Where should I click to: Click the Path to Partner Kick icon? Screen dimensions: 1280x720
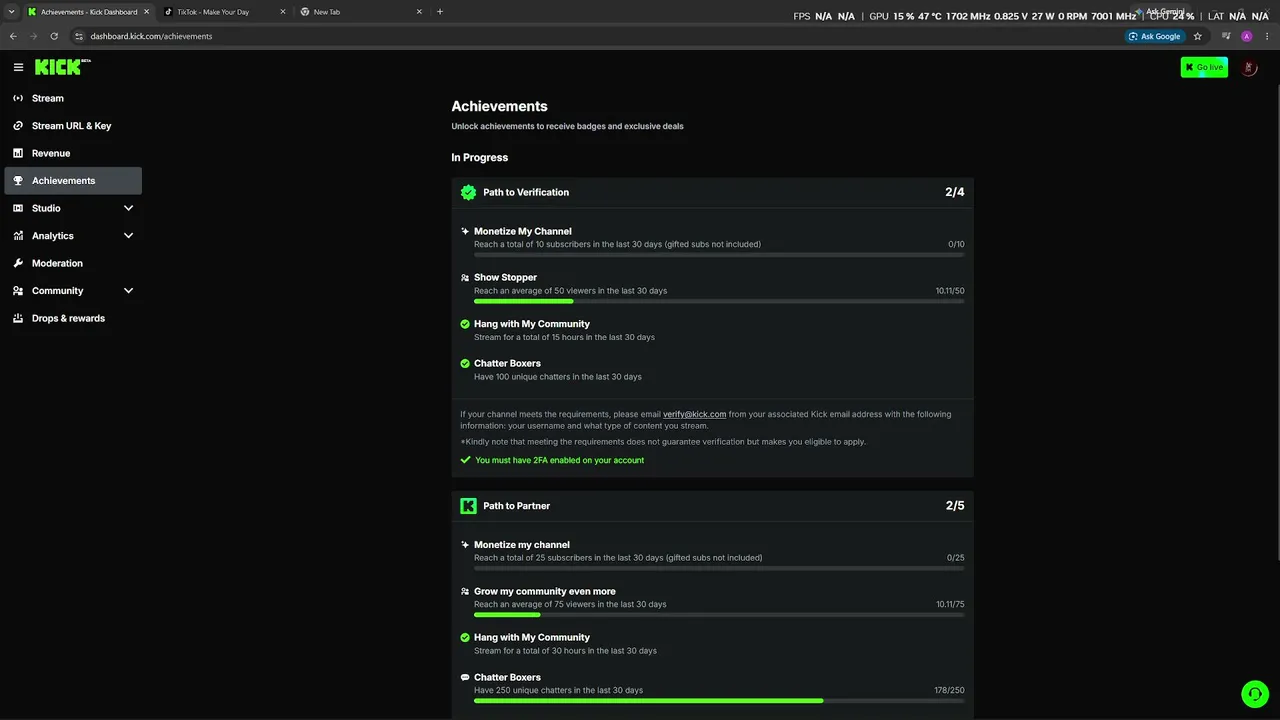tap(468, 506)
